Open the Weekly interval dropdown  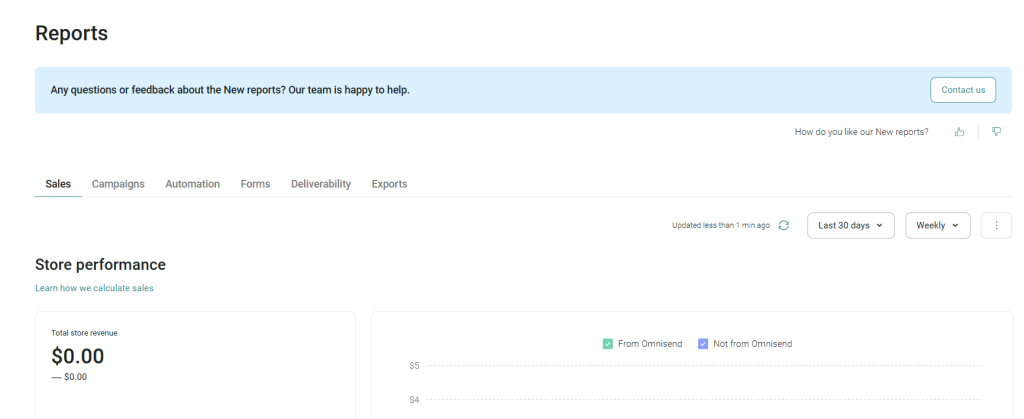tap(937, 226)
